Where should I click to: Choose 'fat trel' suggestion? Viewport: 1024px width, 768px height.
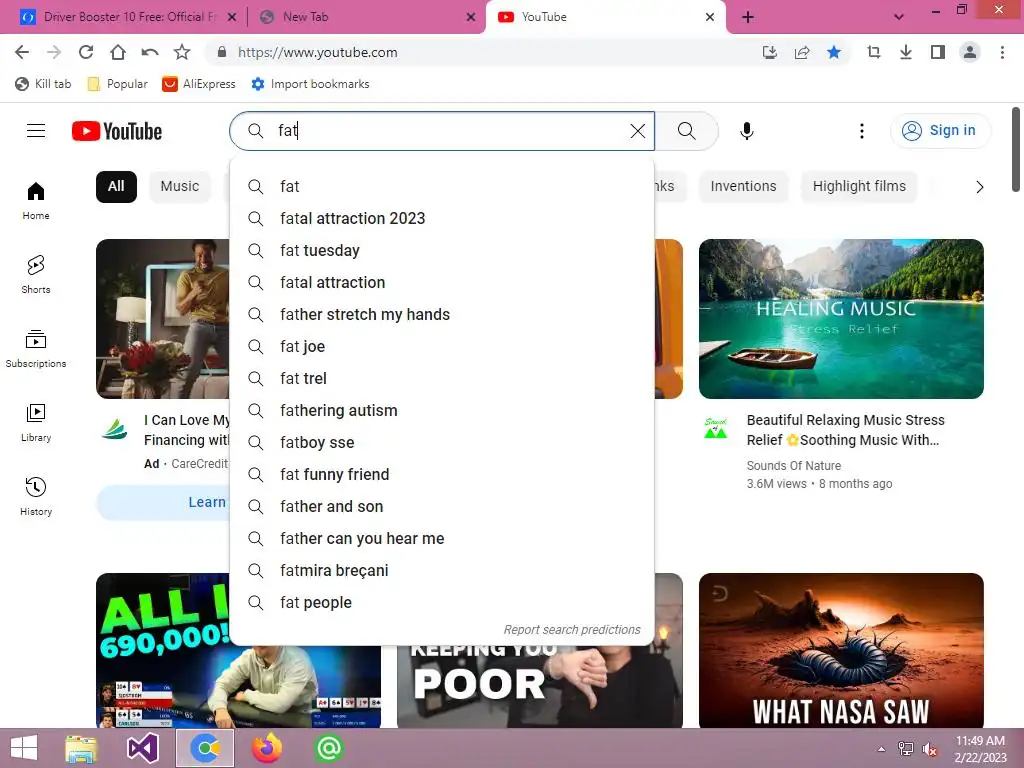click(x=442, y=379)
